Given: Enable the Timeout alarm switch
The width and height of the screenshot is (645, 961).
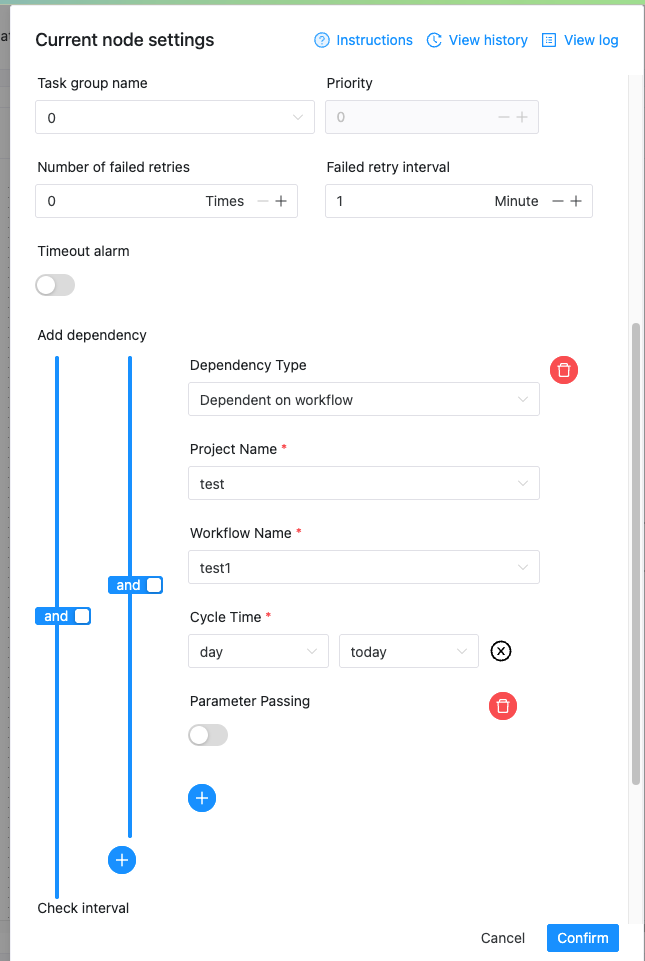Looking at the screenshot, I should 55,285.
